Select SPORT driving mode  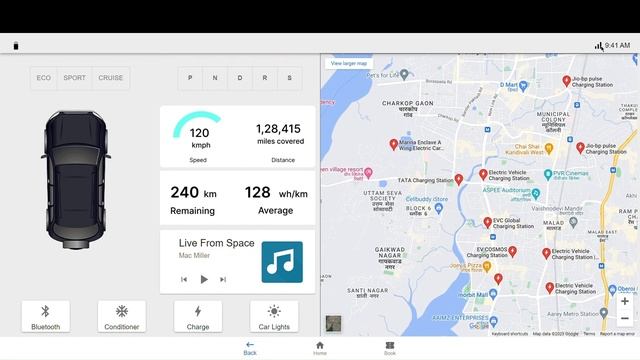click(74, 78)
